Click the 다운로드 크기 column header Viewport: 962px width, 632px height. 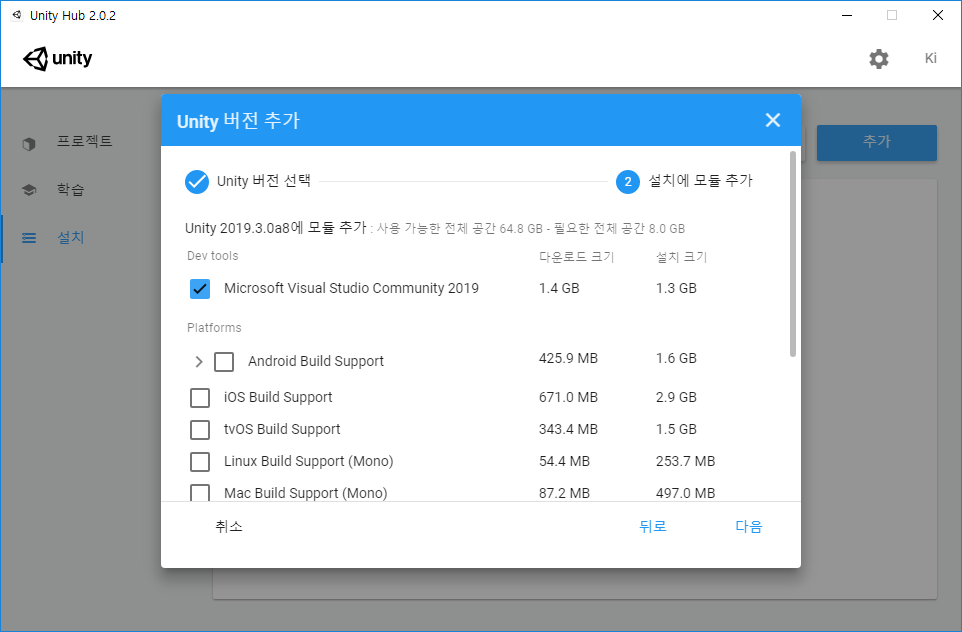pyautogui.click(x=576, y=256)
